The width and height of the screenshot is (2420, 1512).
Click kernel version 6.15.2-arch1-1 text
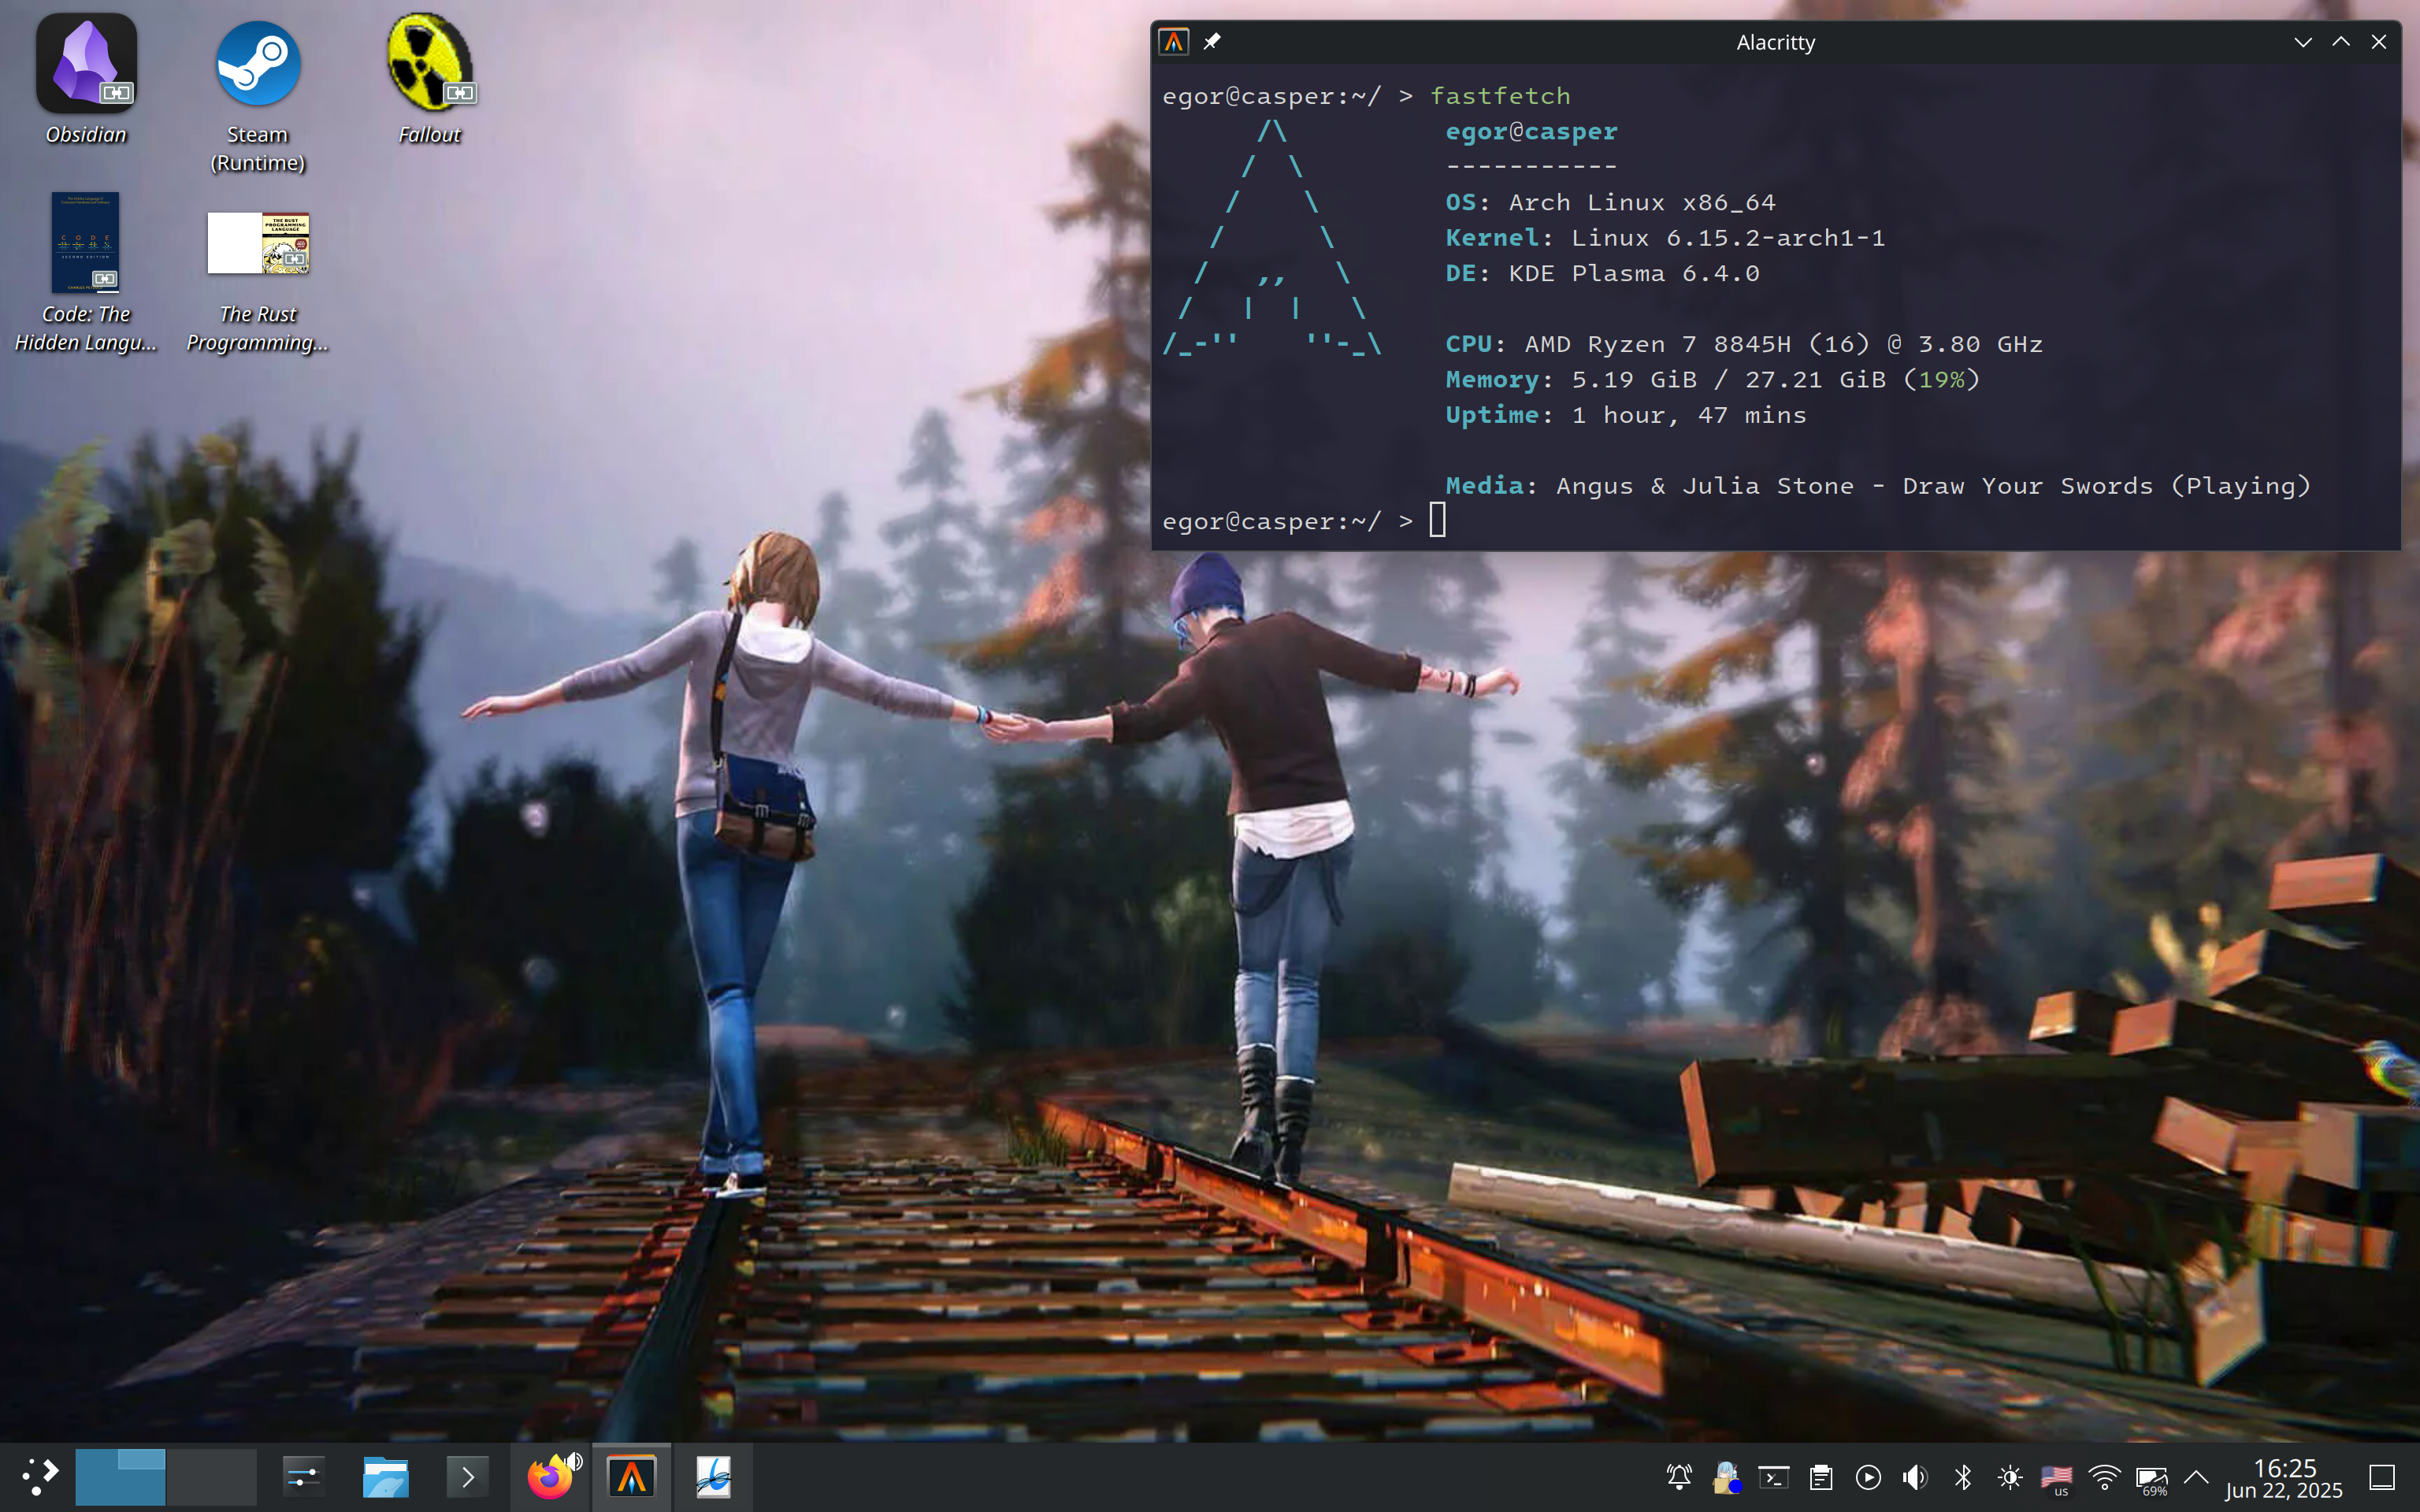[x=1776, y=238]
